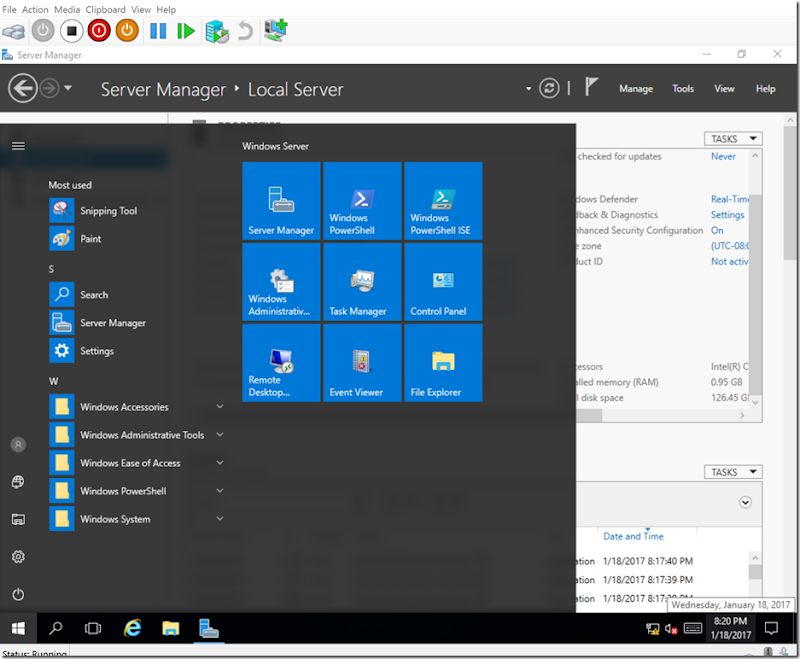
Task: Launch Windows PowerShell ISE tile
Action: tap(443, 200)
